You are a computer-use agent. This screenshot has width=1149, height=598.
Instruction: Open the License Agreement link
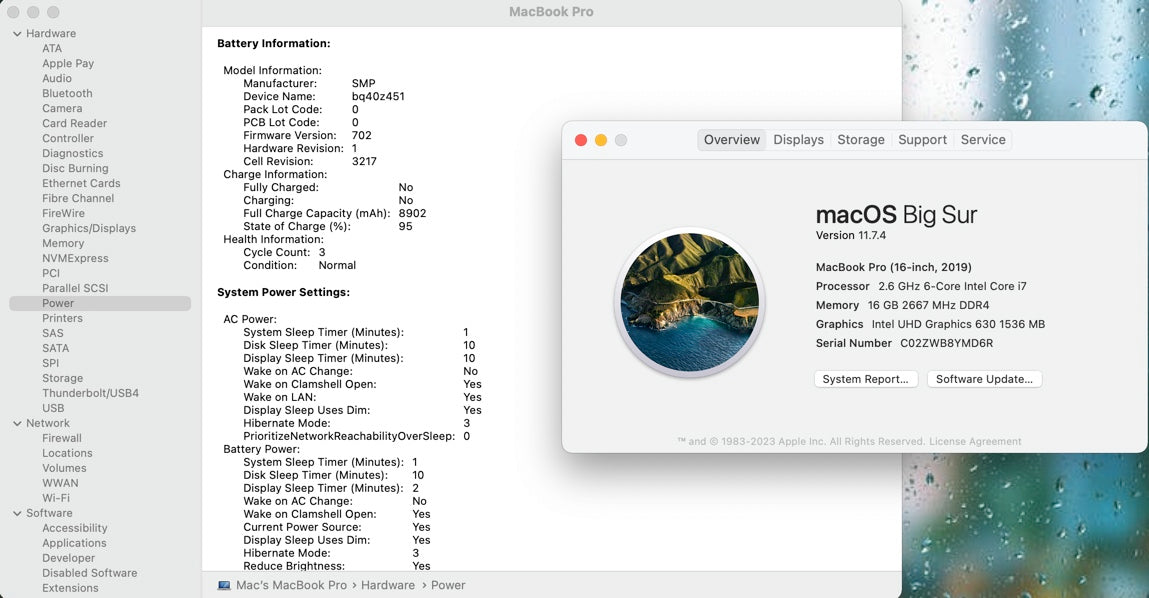point(975,441)
